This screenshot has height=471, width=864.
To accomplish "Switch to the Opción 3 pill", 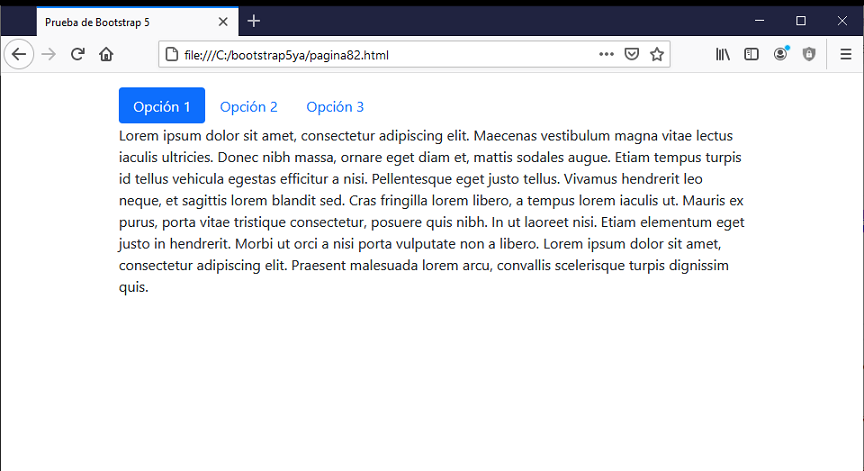I will (x=335, y=106).
